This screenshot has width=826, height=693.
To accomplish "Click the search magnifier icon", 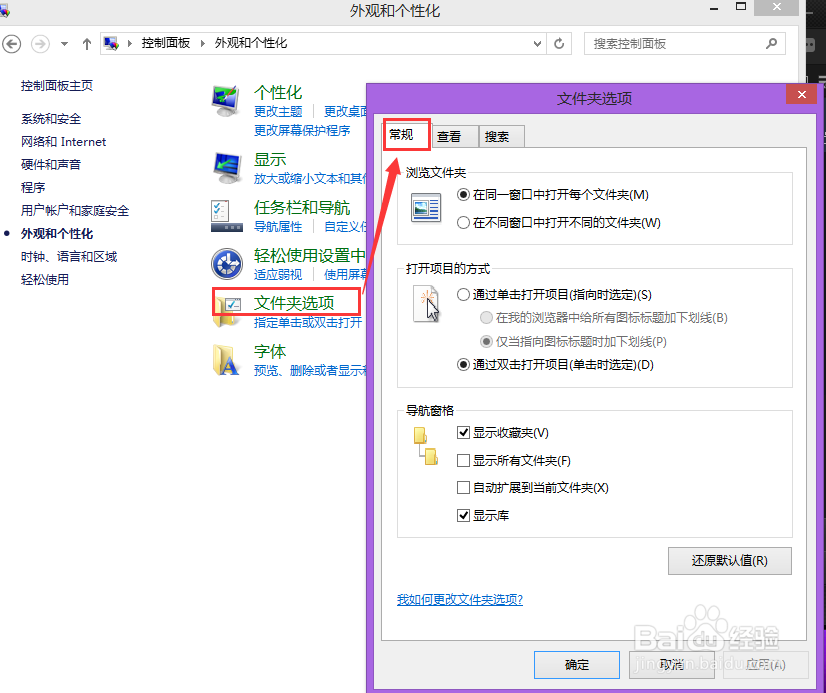I will click(770, 44).
